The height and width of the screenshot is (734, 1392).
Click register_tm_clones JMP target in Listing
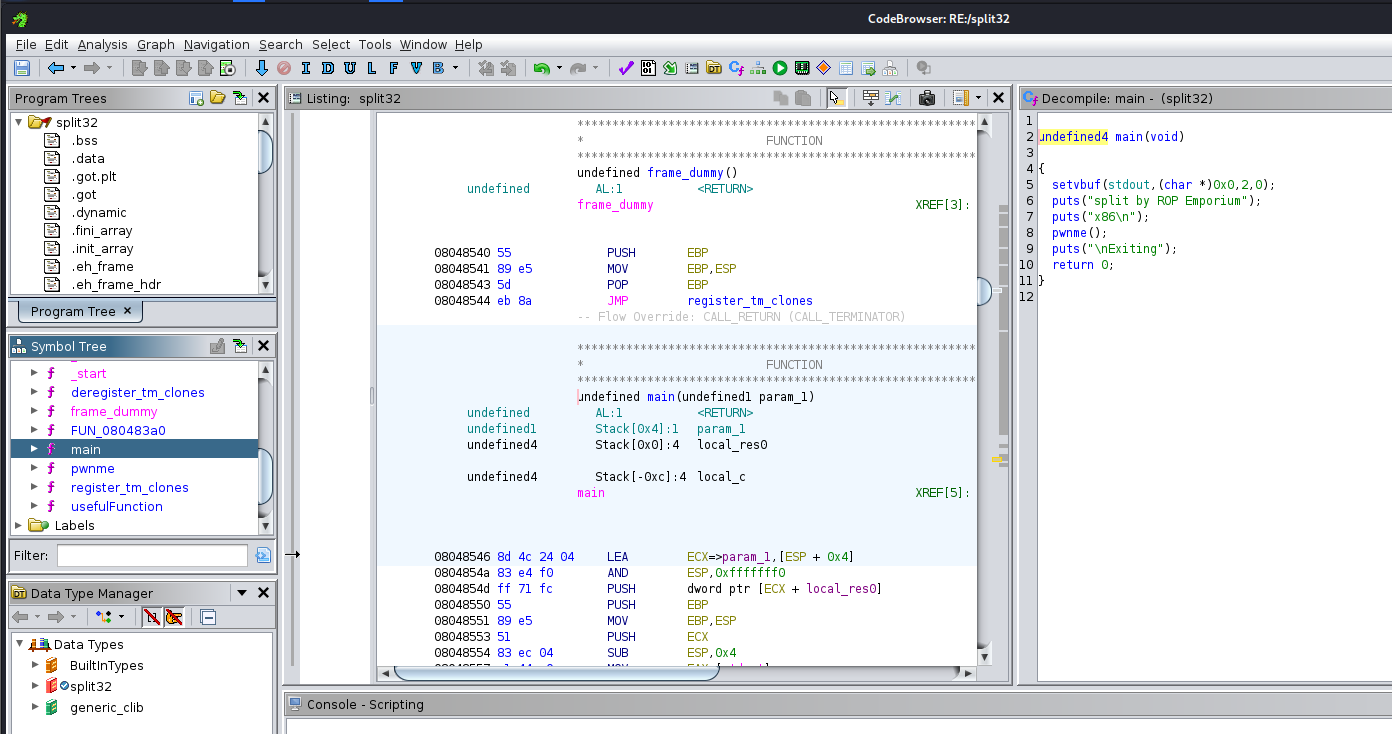[x=750, y=301]
